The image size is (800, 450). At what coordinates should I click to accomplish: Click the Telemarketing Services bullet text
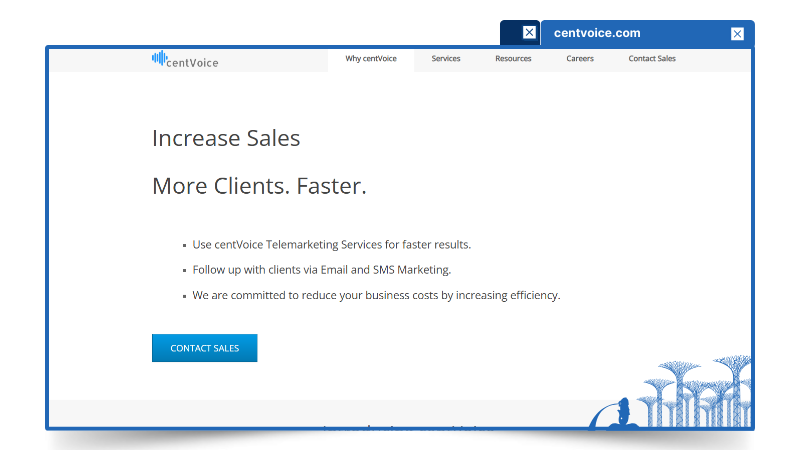pos(331,244)
